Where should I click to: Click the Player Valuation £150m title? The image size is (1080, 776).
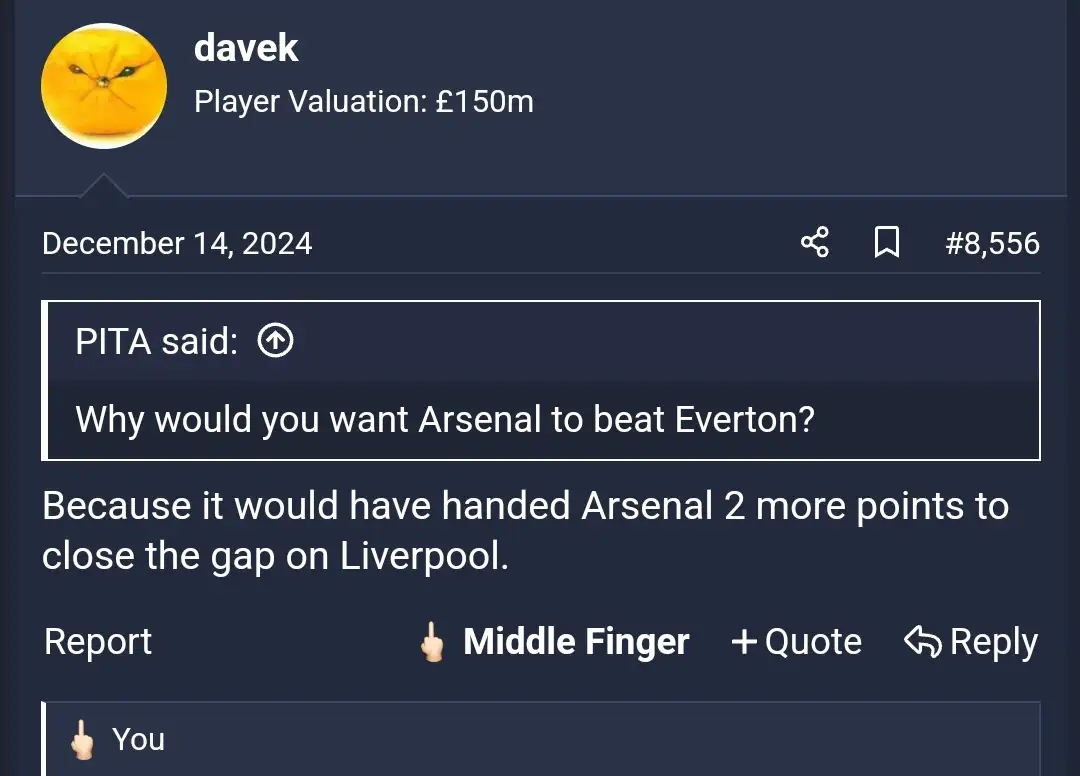[x=364, y=101]
